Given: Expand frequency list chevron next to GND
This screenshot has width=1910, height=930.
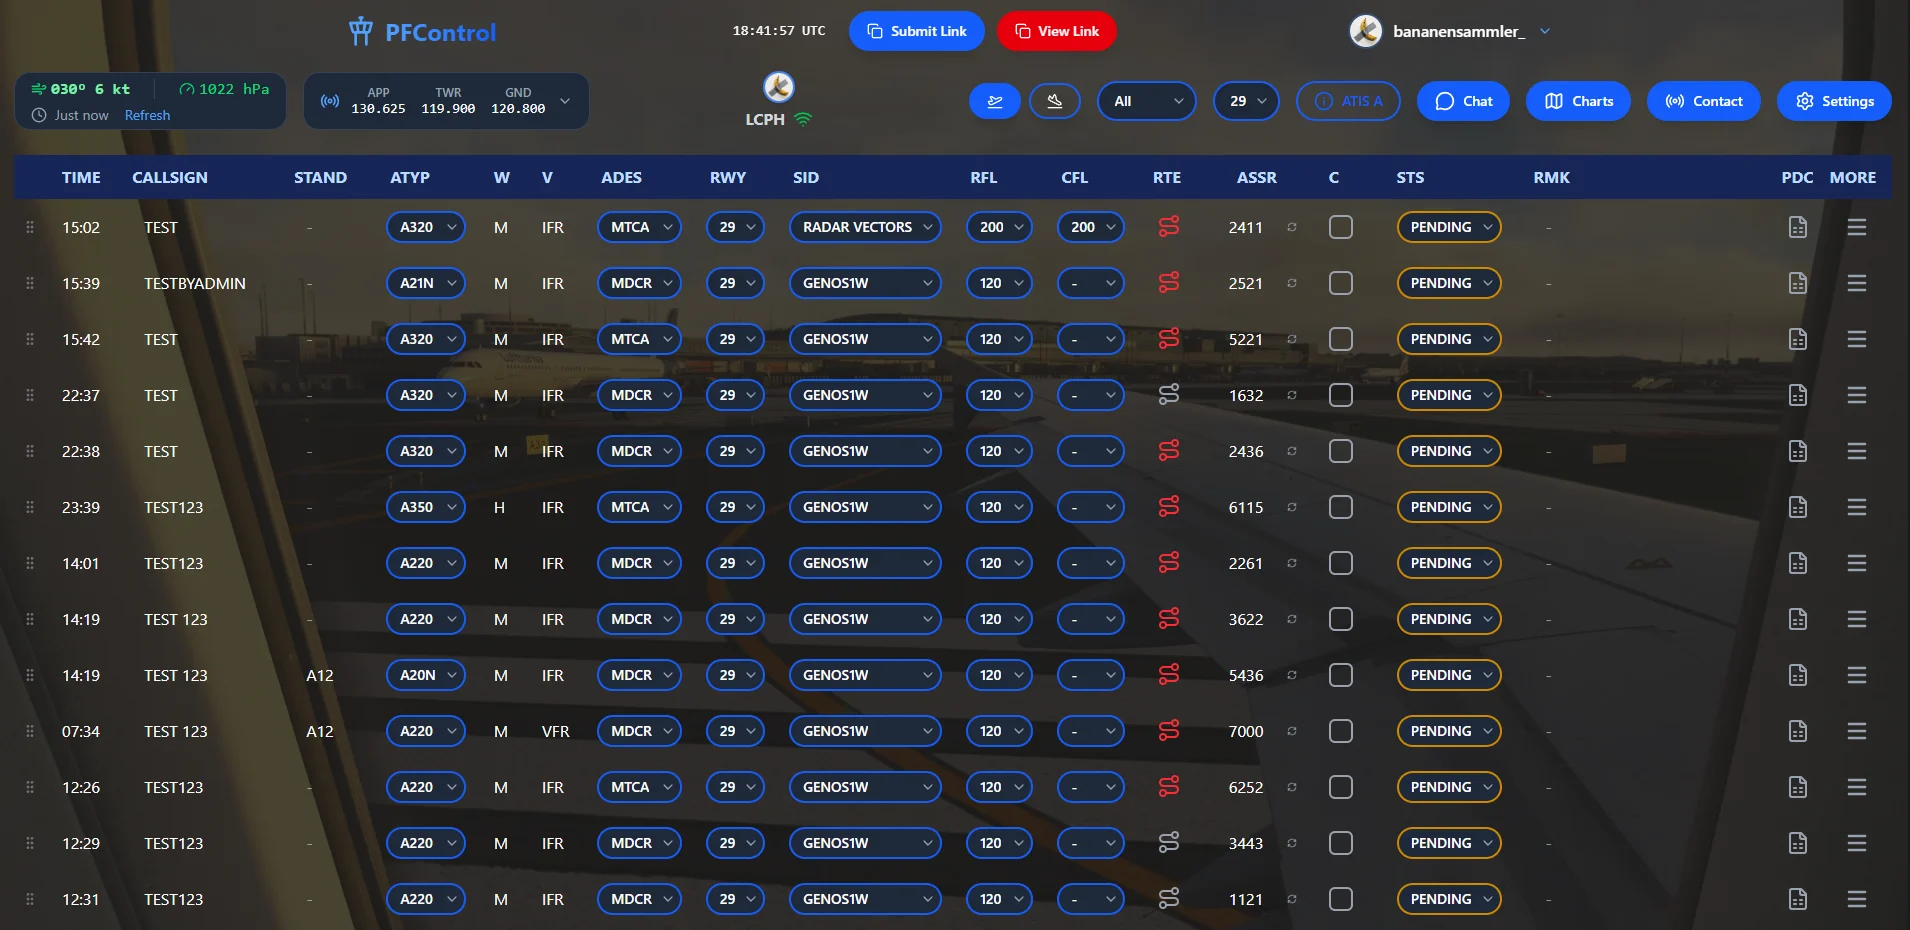Looking at the screenshot, I should pyautogui.click(x=565, y=101).
